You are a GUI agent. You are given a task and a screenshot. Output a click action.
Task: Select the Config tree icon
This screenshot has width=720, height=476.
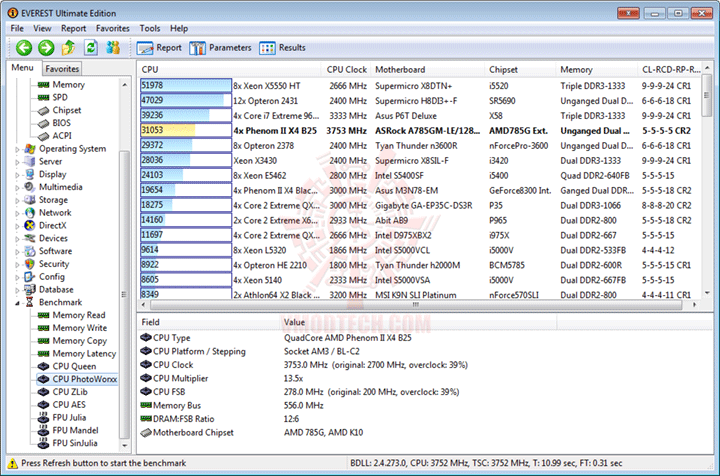tap(30, 277)
